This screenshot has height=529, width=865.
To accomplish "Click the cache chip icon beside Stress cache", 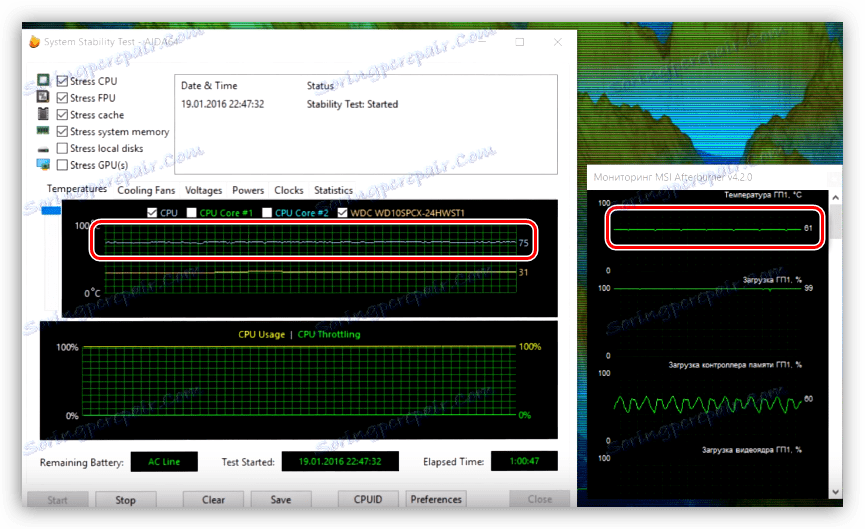I will point(43,114).
